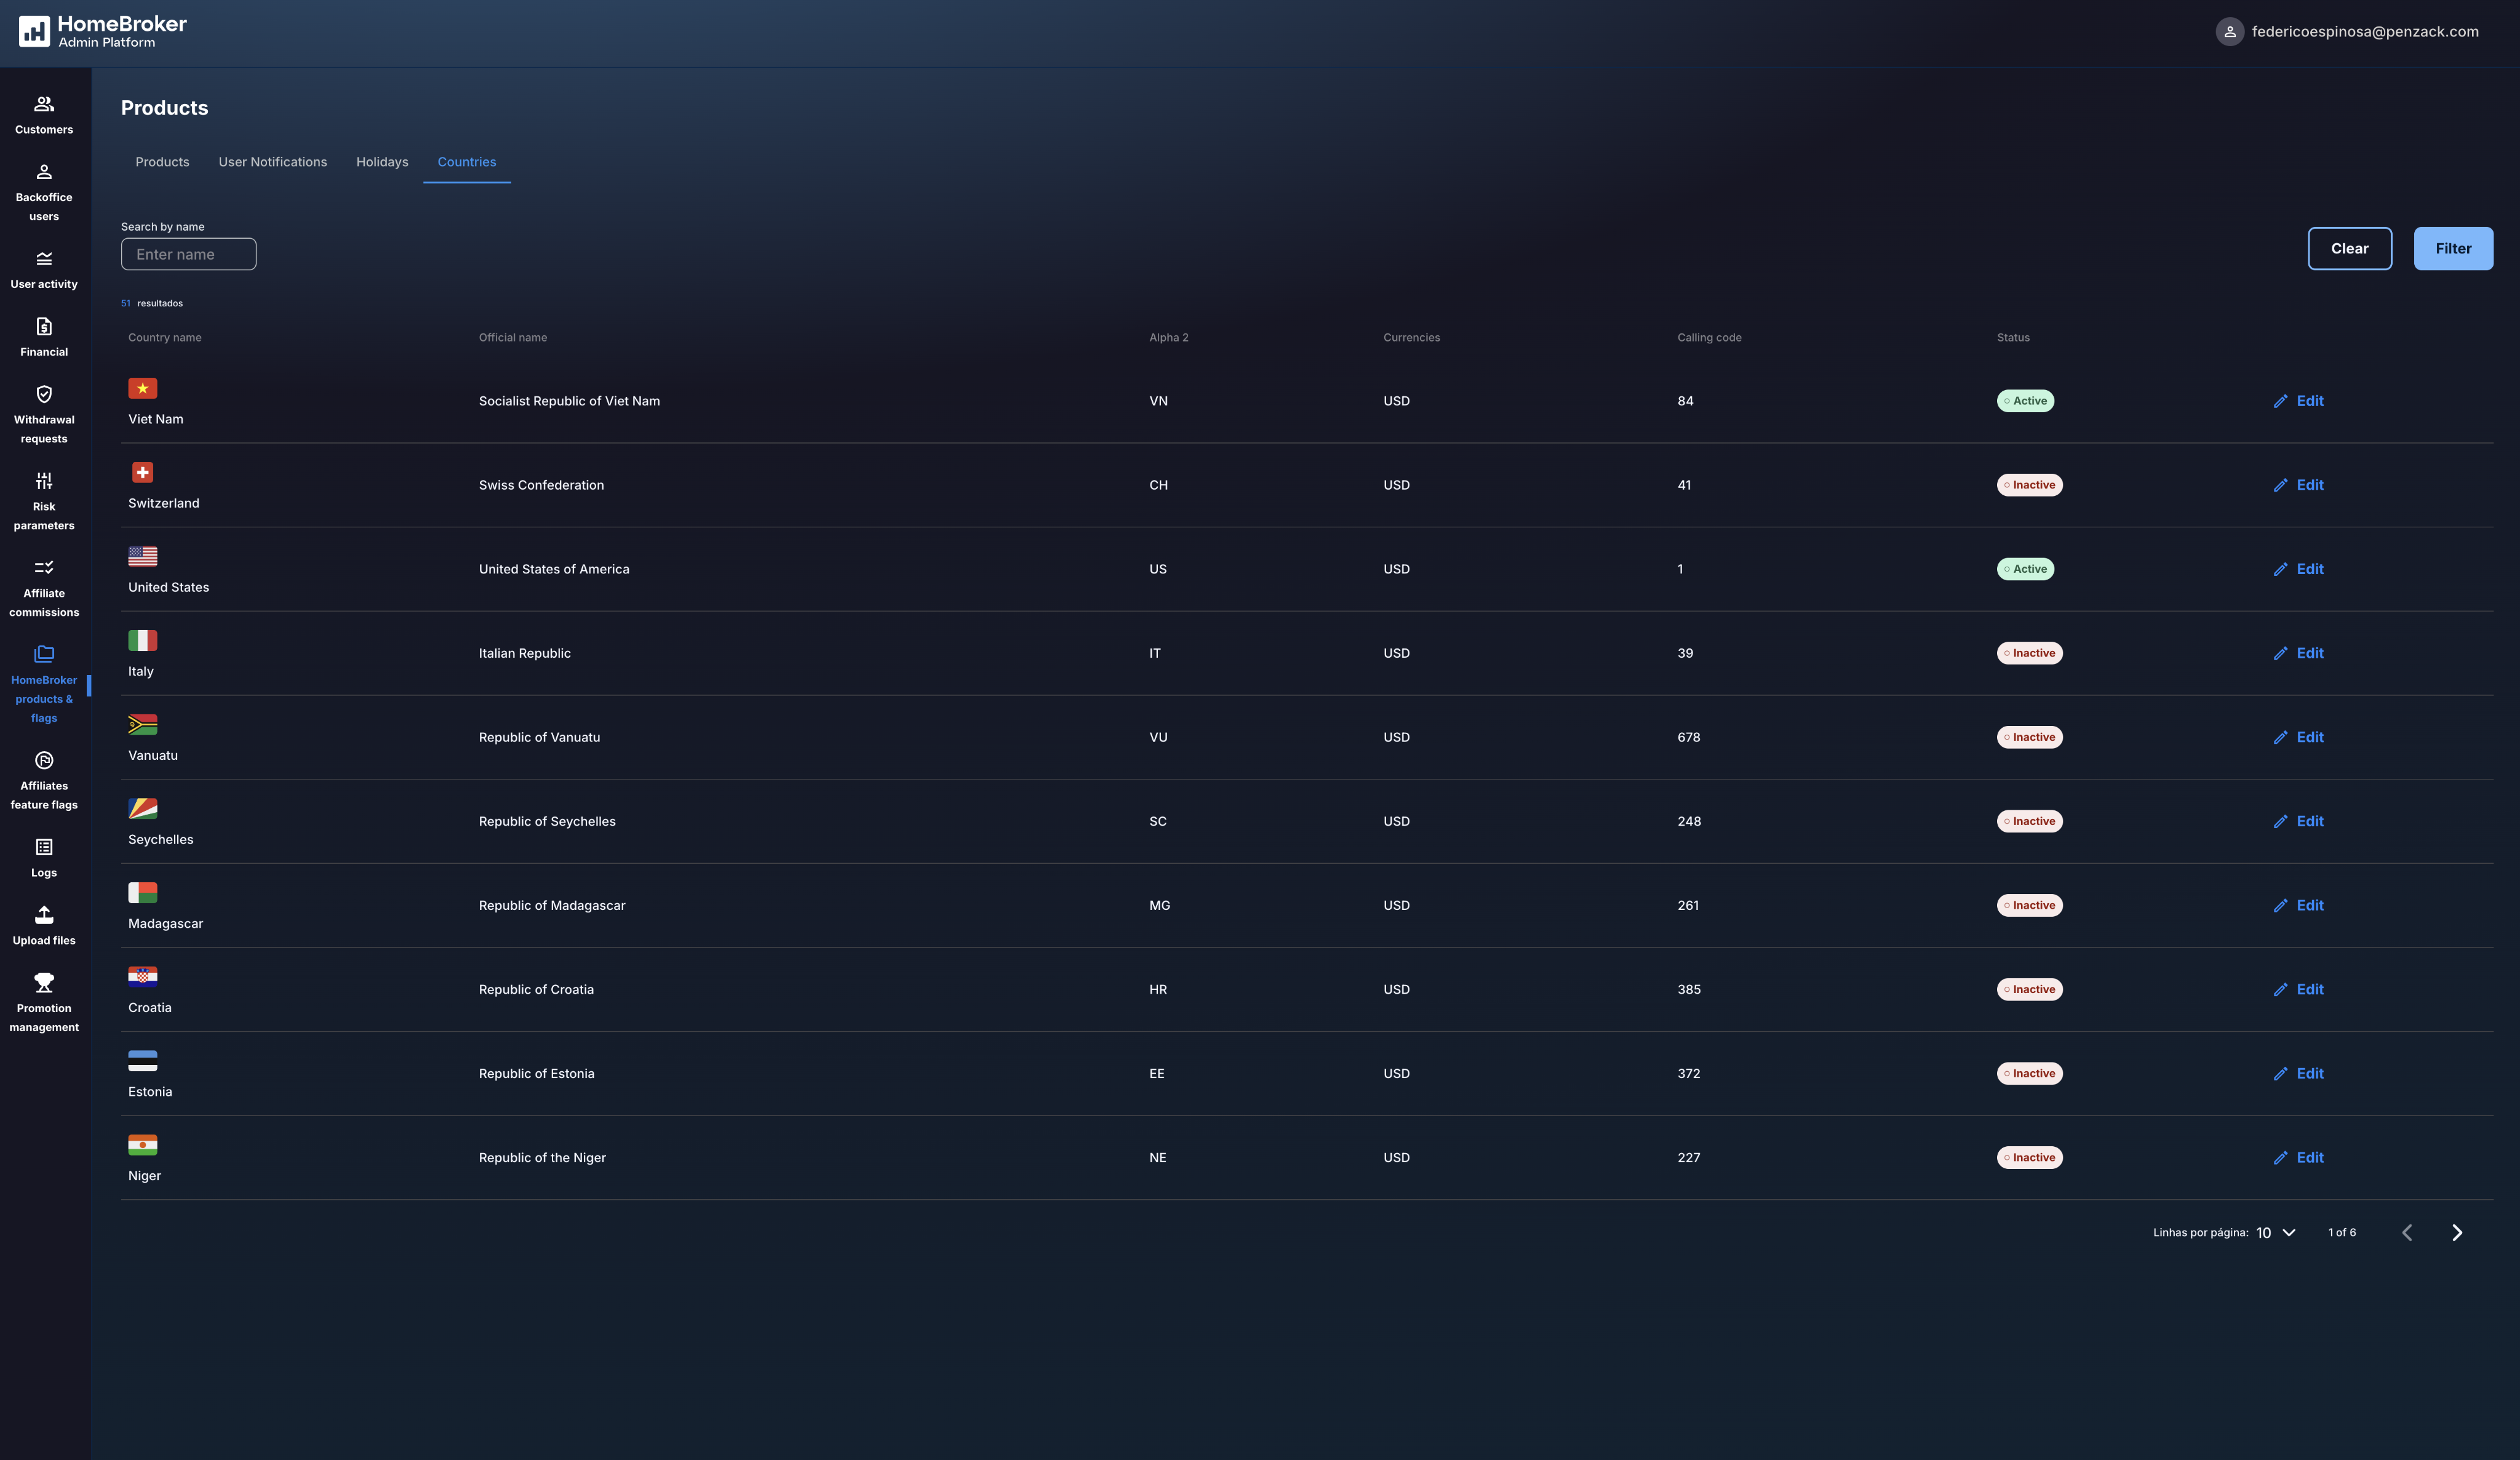This screenshot has width=2520, height=1460.
Task: Click the Clear button
Action: pyautogui.click(x=2349, y=249)
